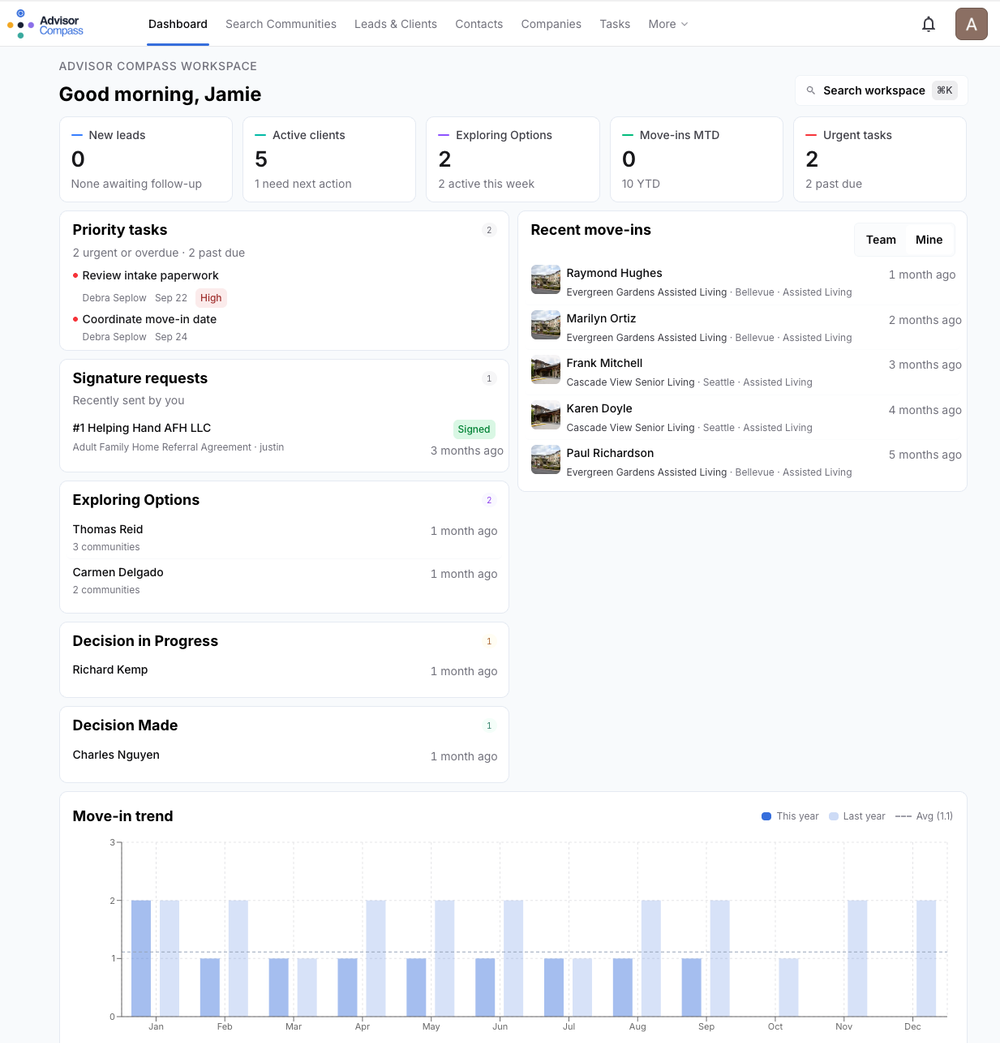Open Marilyn Ortiz community thumbnail

pos(546,325)
